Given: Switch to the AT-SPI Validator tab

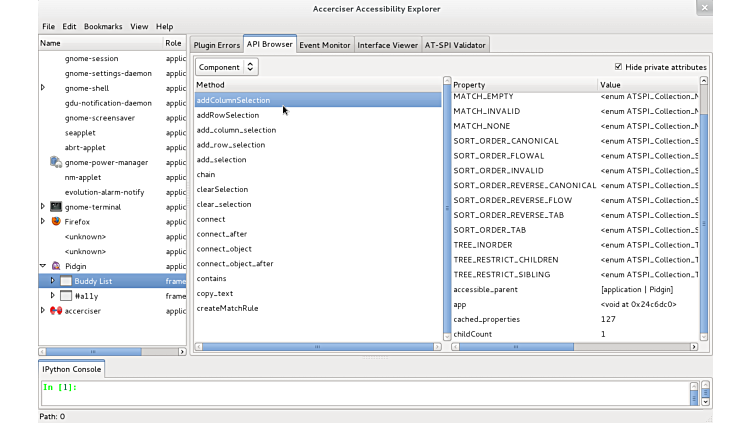Looking at the screenshot, I should click(x=455, y=45).
